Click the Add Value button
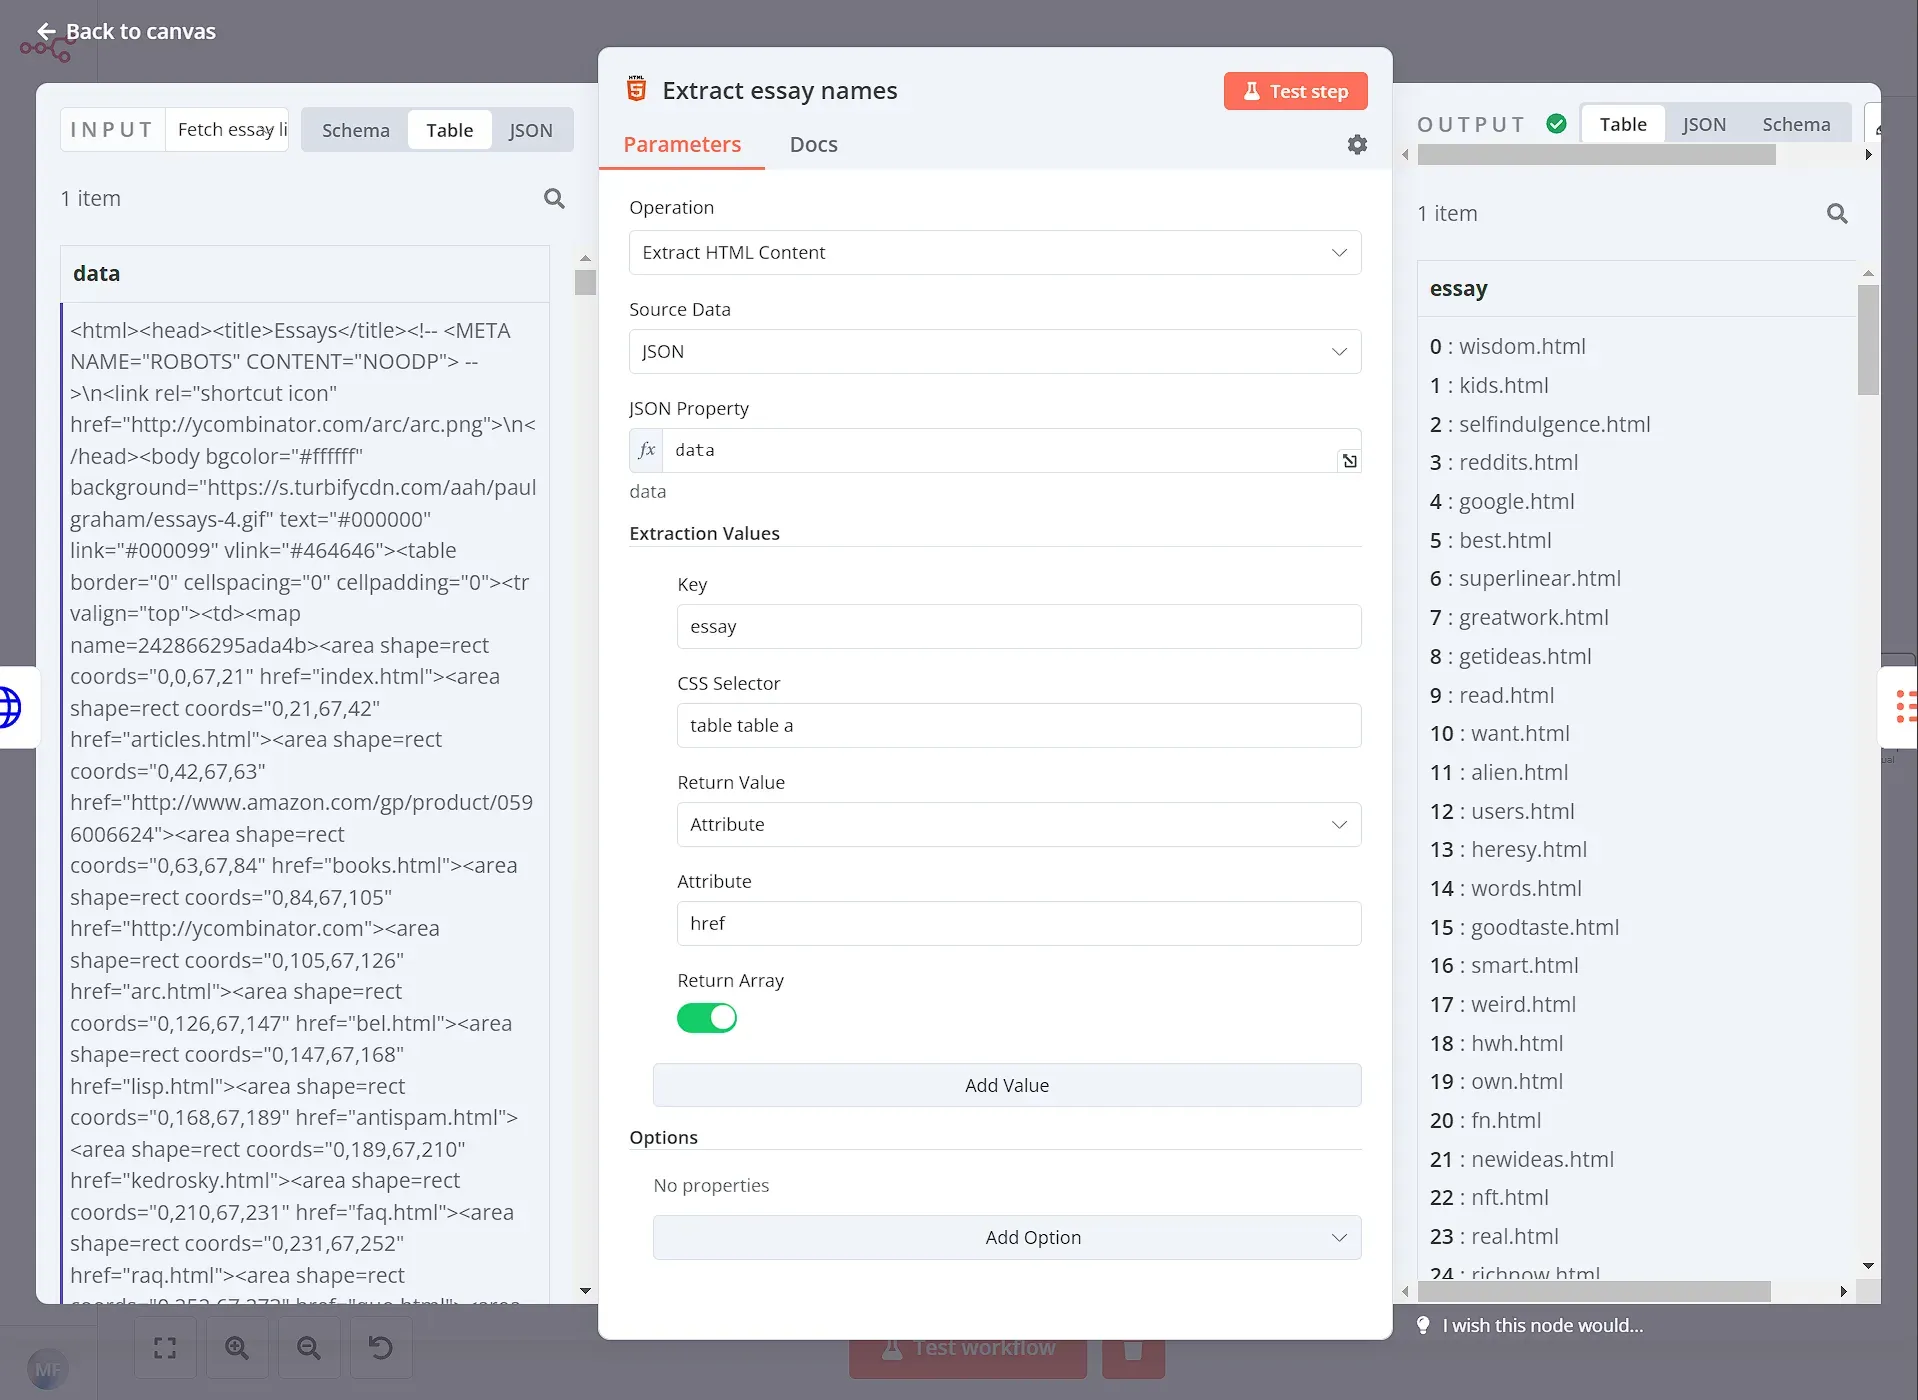 click(1006, 1084)
